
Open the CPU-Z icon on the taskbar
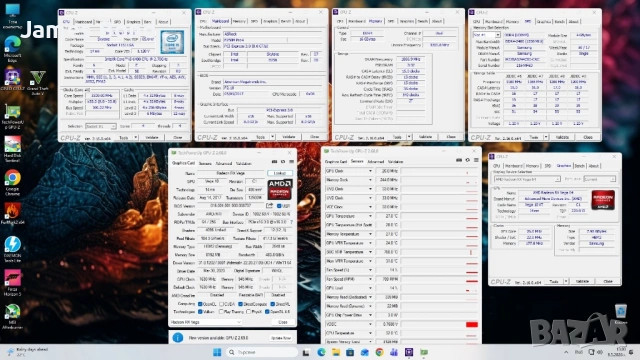click(x=409, y=352)
